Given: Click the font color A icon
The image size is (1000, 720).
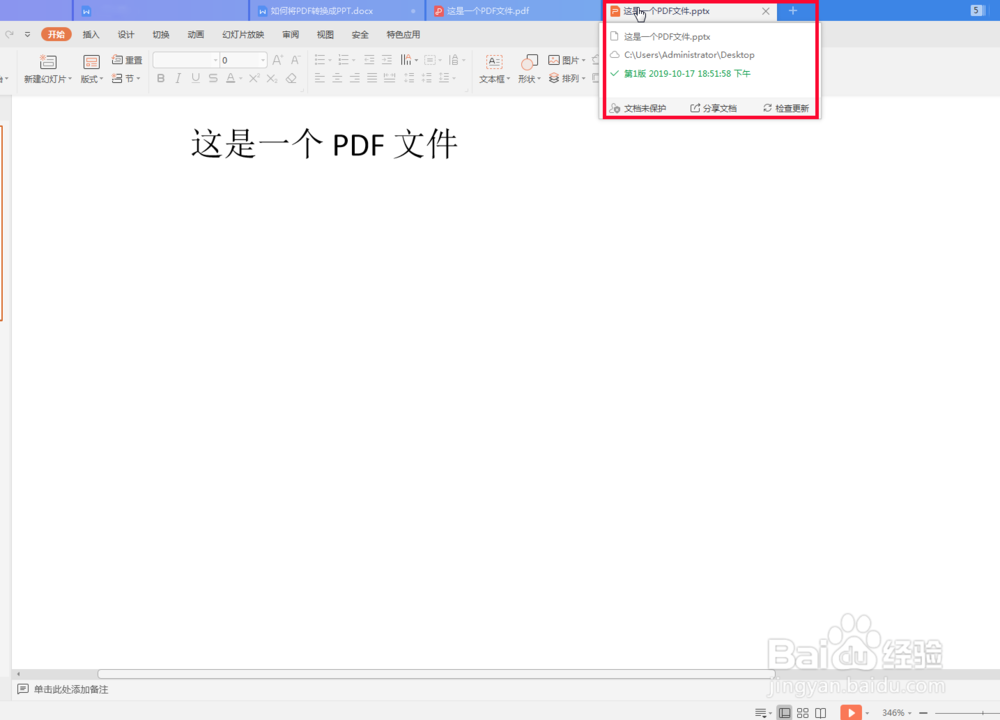Looking at the screenshot, I should click(230, 78).
